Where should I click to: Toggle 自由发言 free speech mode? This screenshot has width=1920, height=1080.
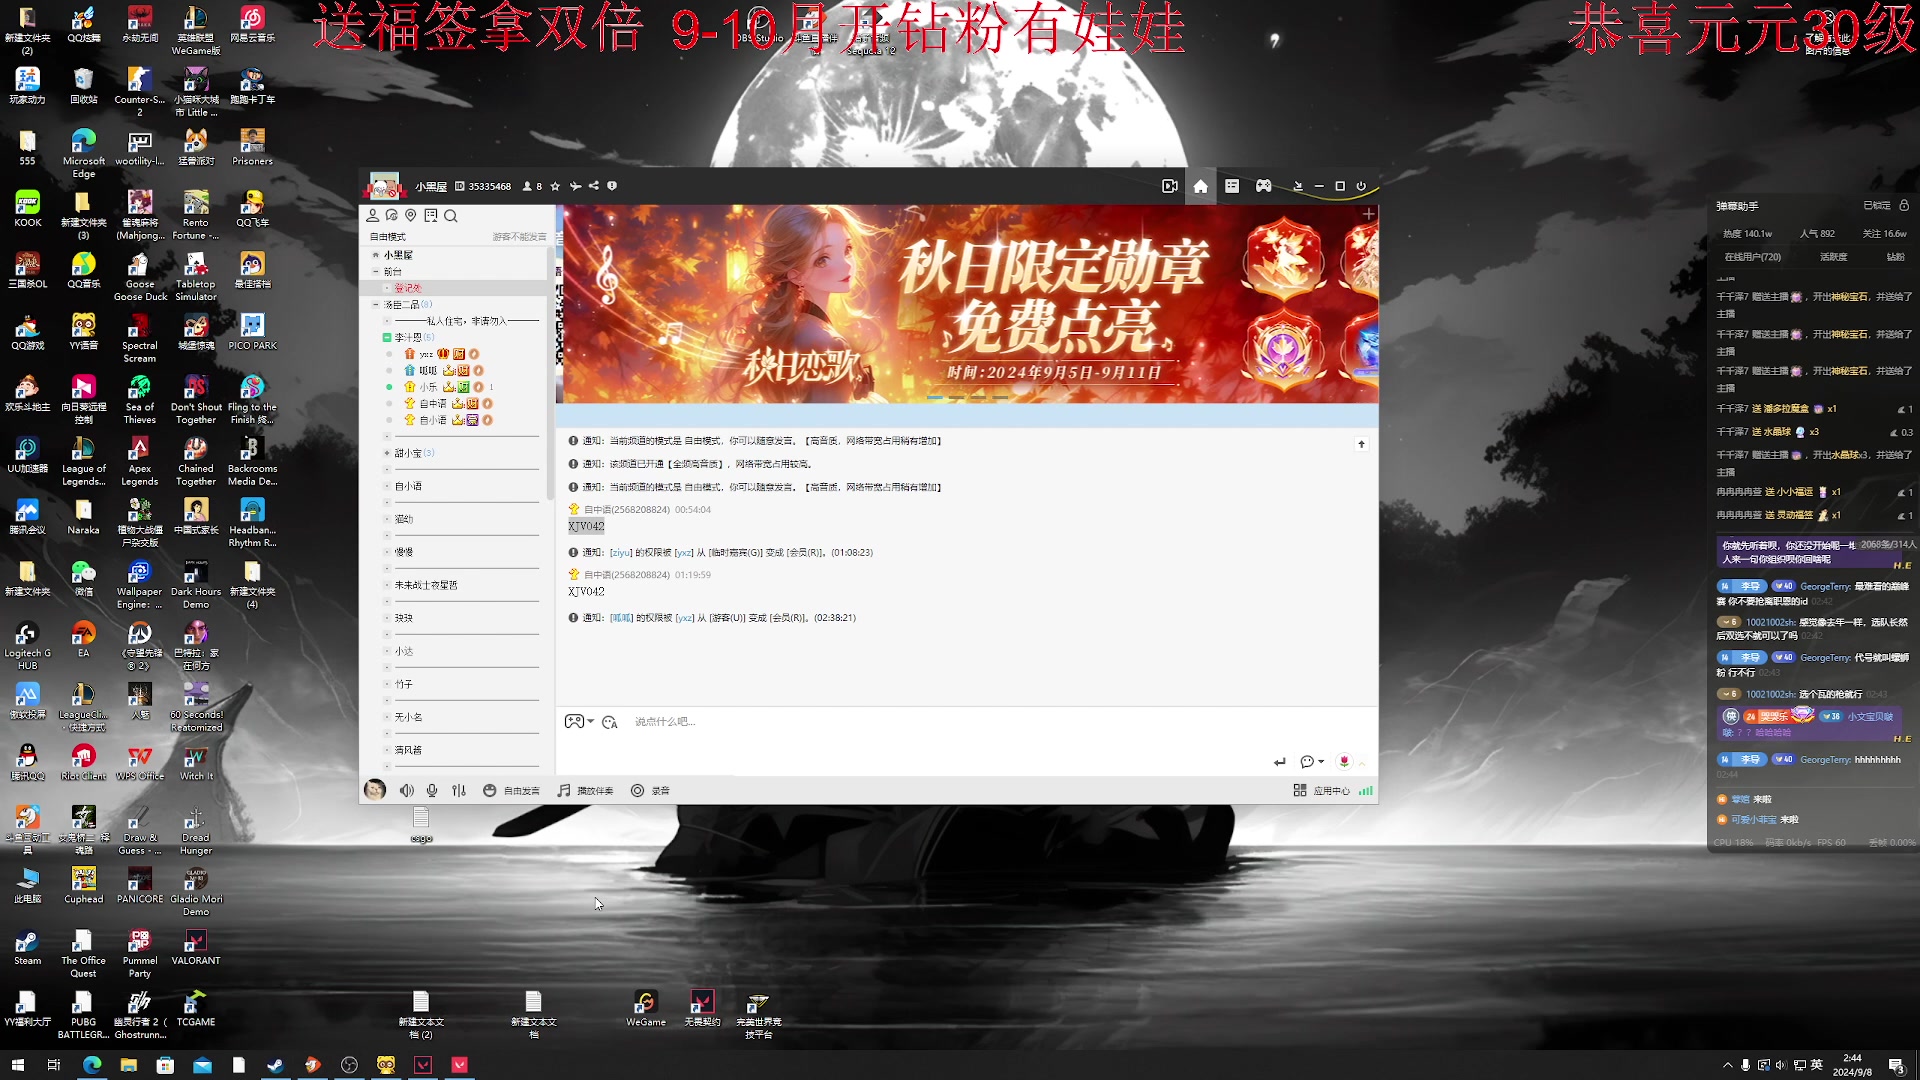pos(511,790)
